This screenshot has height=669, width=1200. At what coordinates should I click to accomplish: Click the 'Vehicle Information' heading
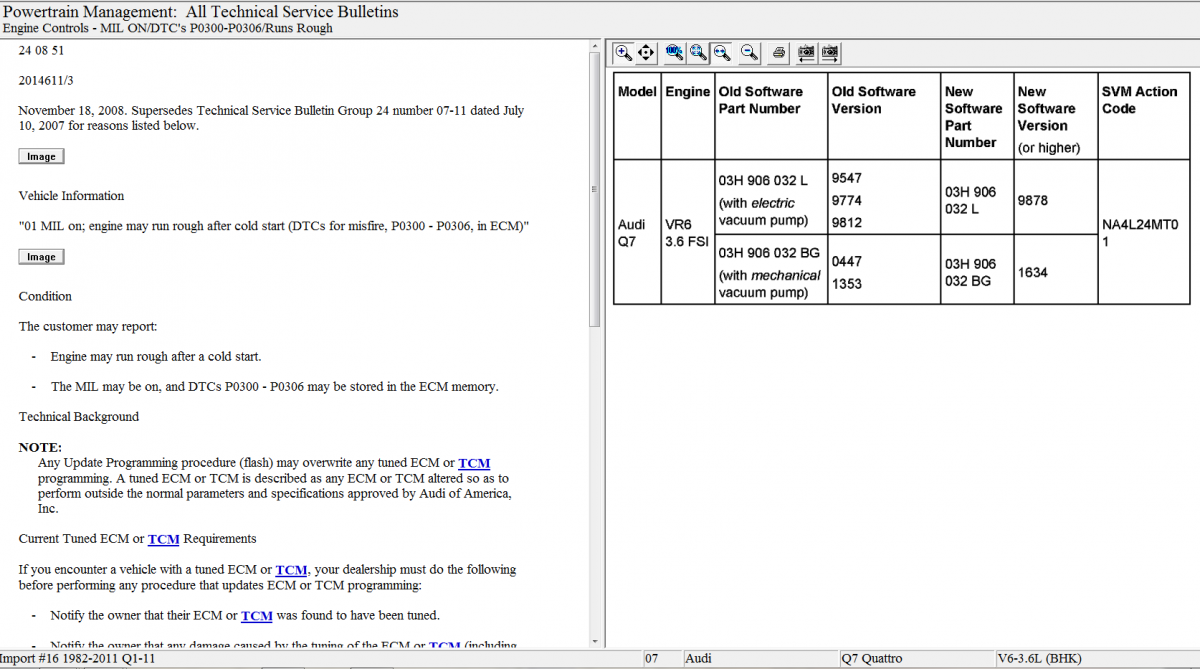pos(71,196)
